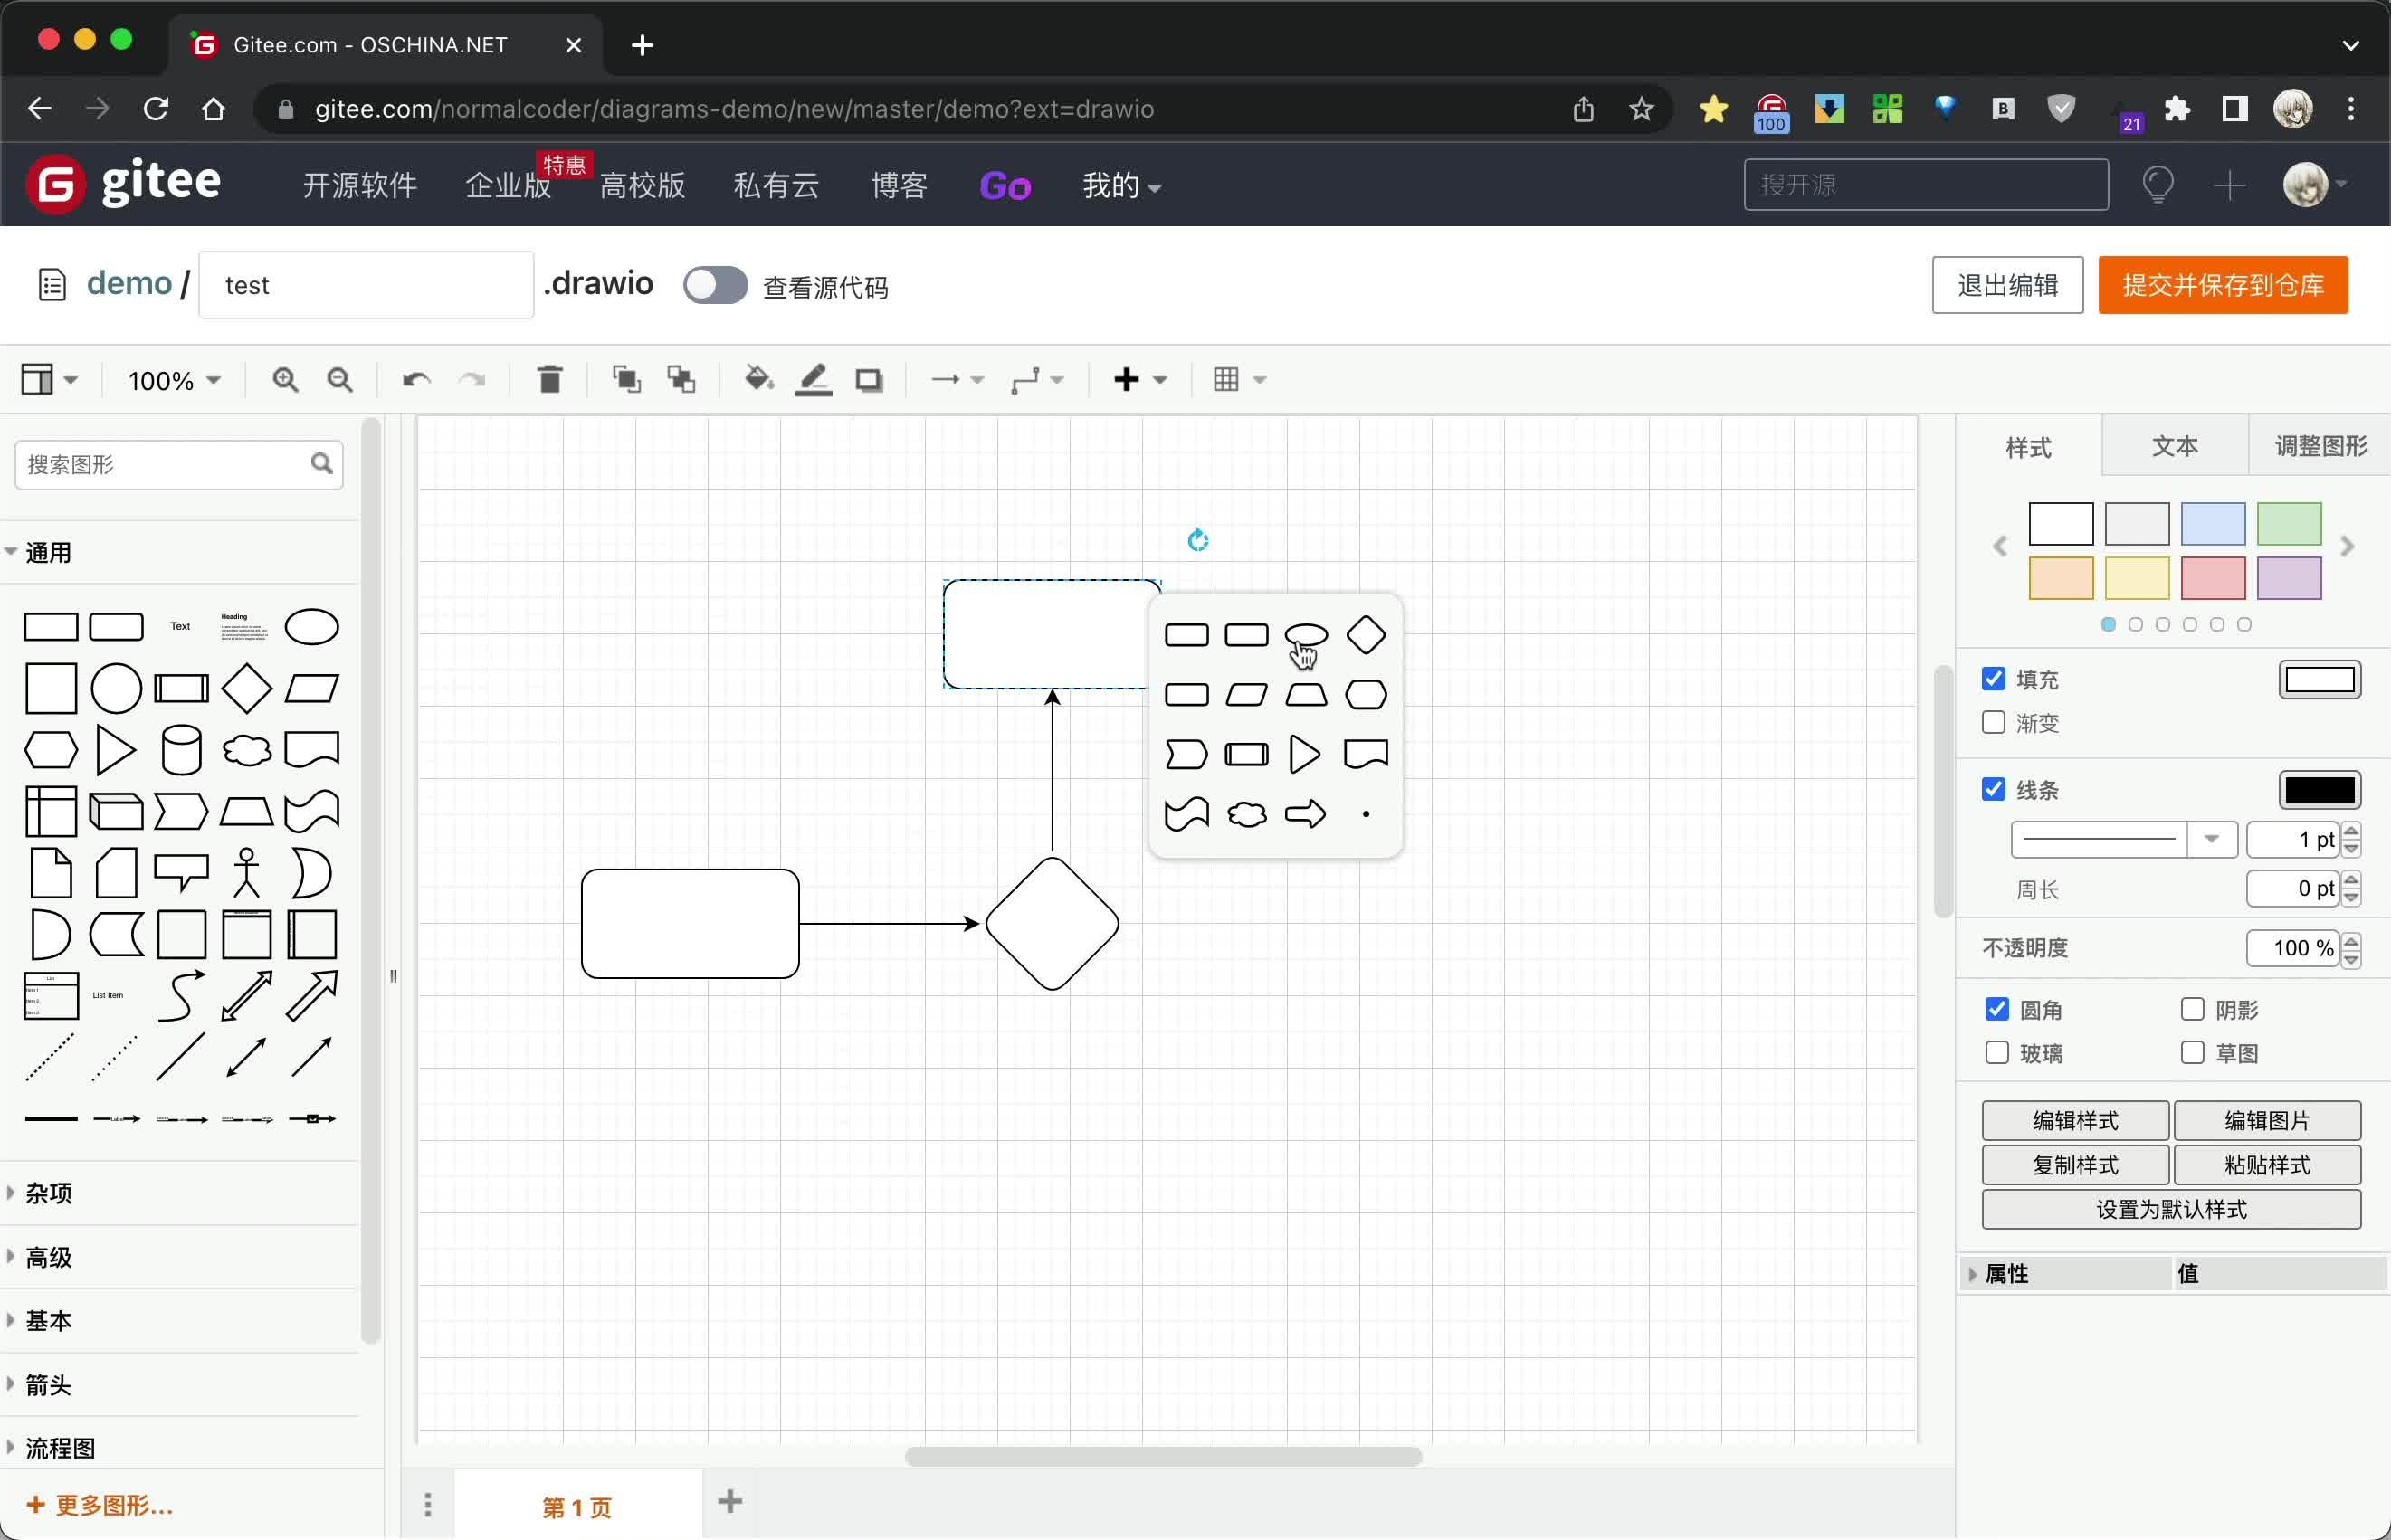Apply shadow using the shadow toolbar icon
The width and height of the screenshot is (2391, 1540).
click(869, 380)
